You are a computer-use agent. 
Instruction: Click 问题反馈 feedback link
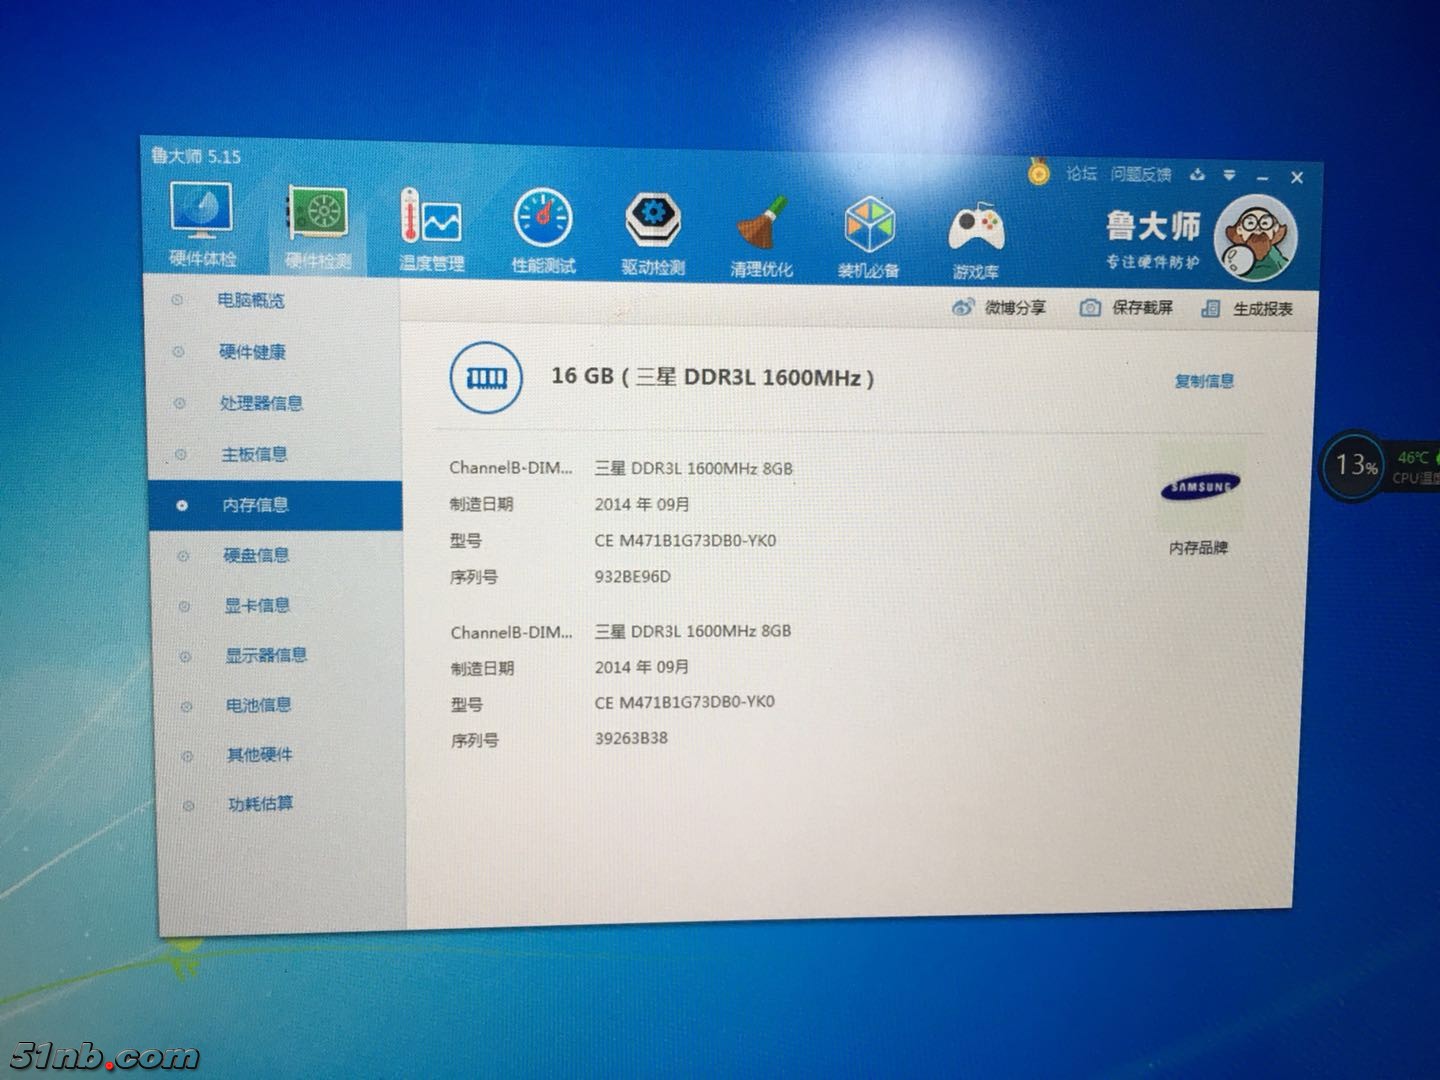click(x=1140, y=175)
